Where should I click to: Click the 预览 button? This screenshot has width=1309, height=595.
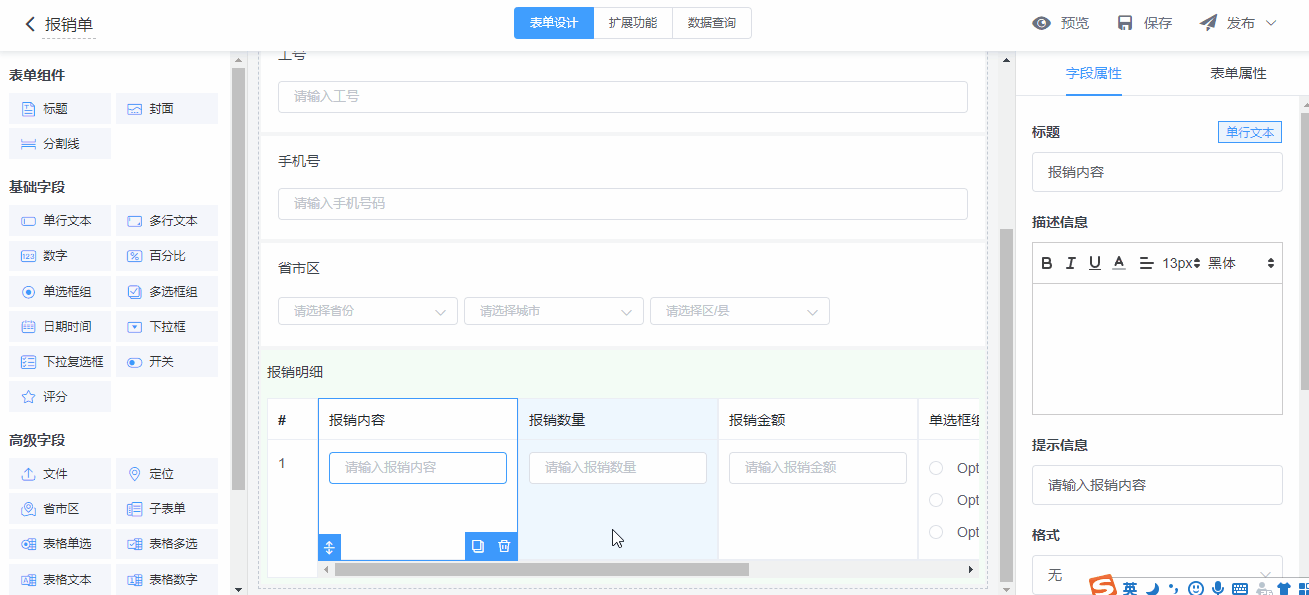pyautogui.click(x=1061, y=23)
